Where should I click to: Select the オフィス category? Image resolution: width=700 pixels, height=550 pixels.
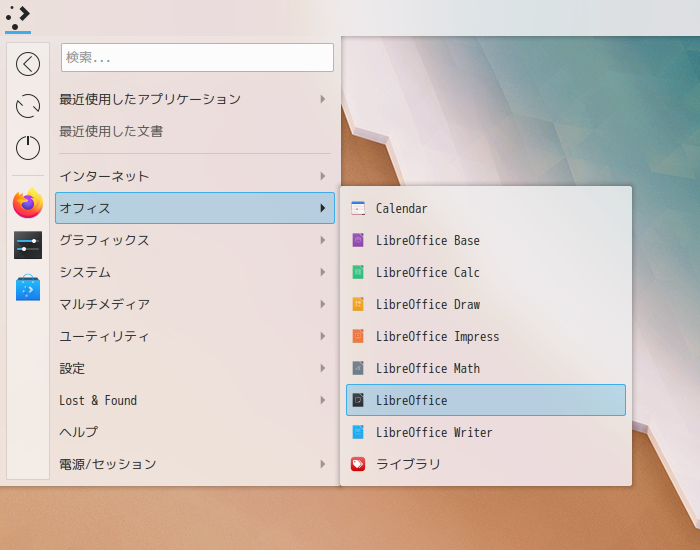click(195, 208)
